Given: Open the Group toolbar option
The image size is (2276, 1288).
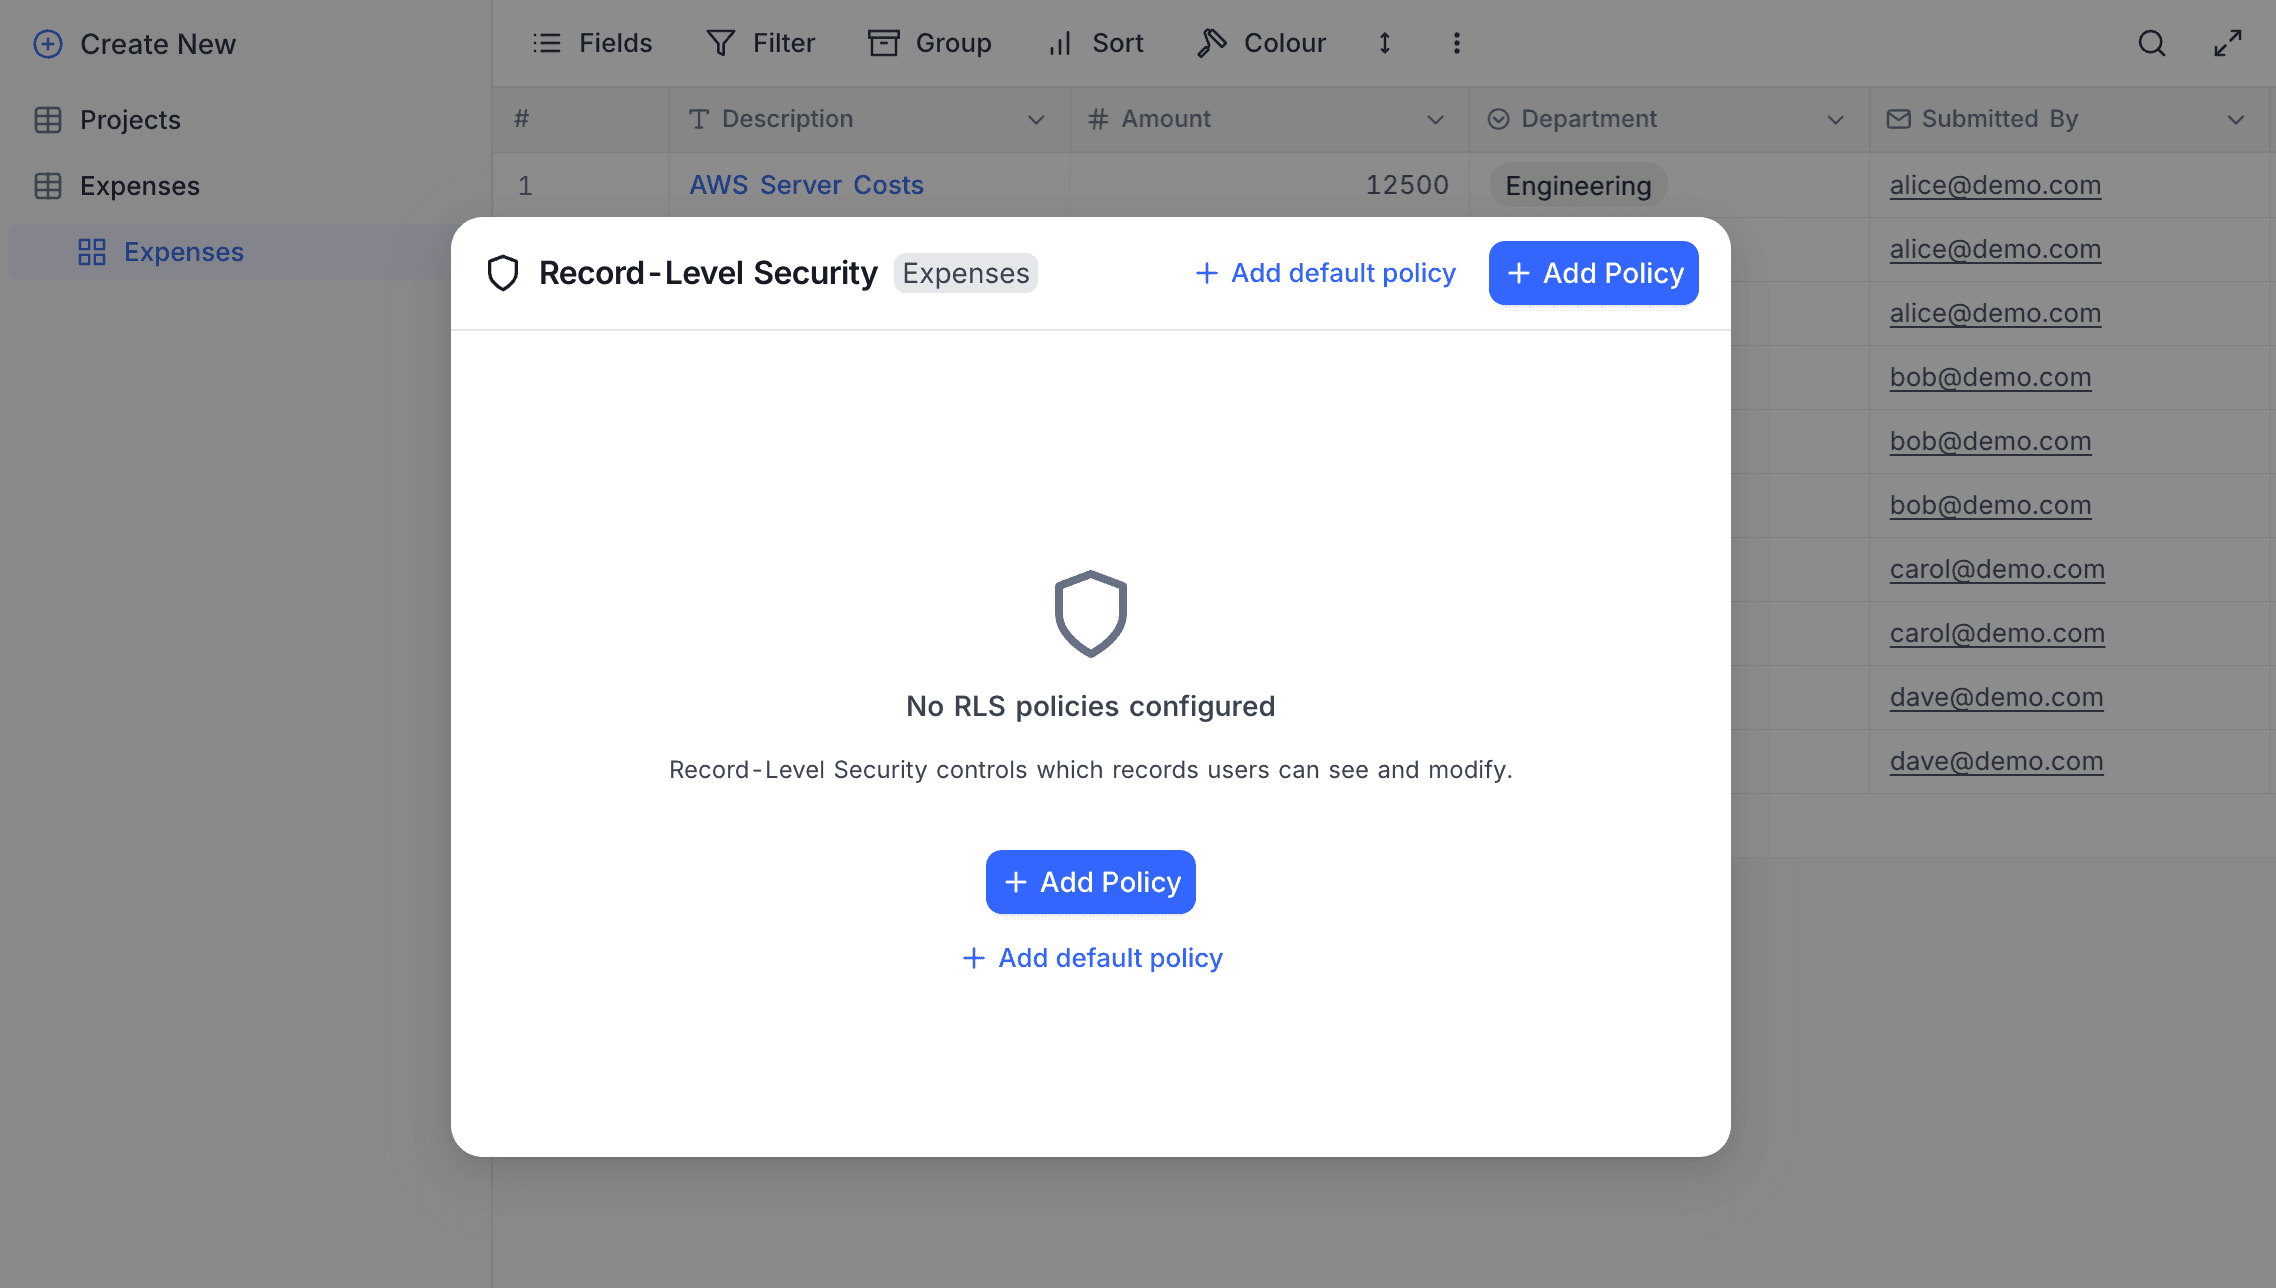Looking at the screenshot, I should point(930,43).
